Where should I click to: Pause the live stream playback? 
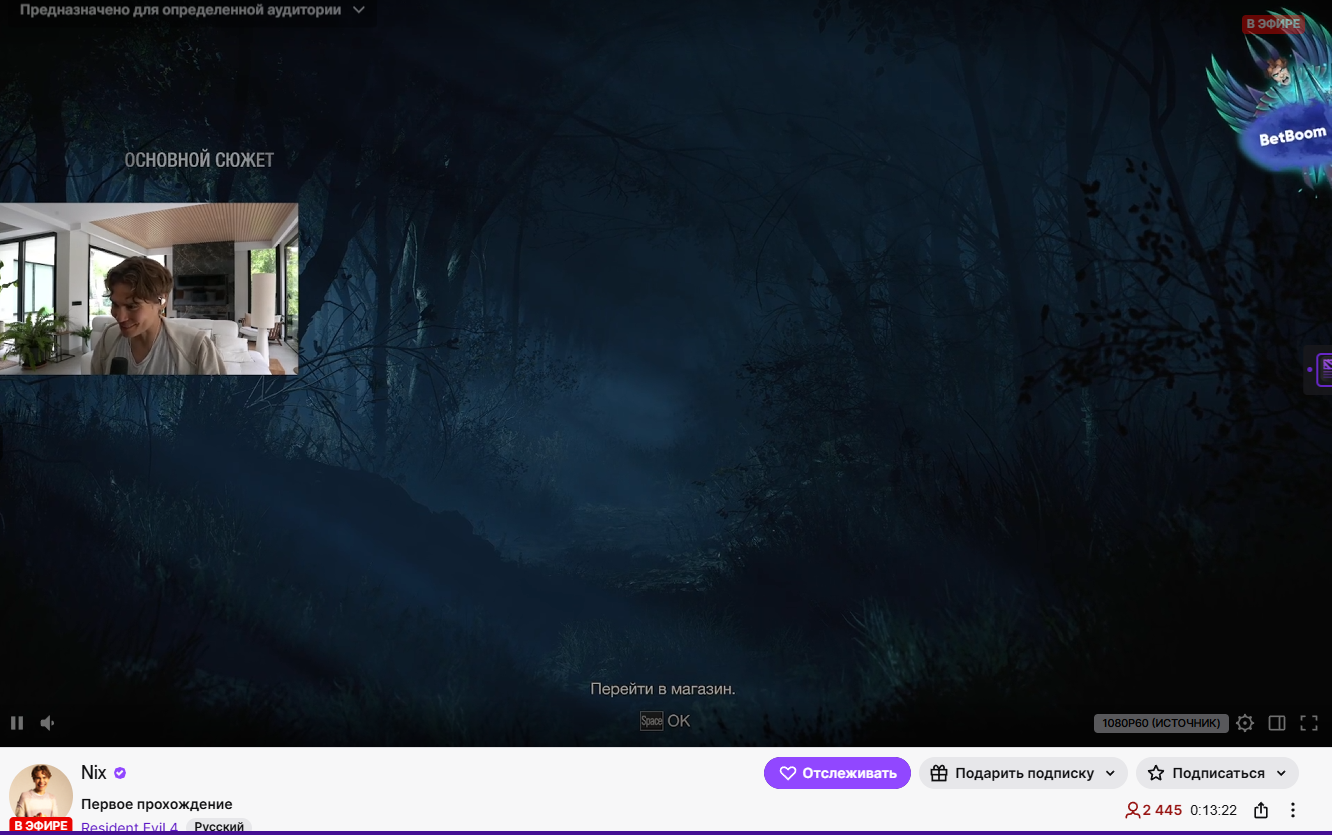click(x=17, y=723)
